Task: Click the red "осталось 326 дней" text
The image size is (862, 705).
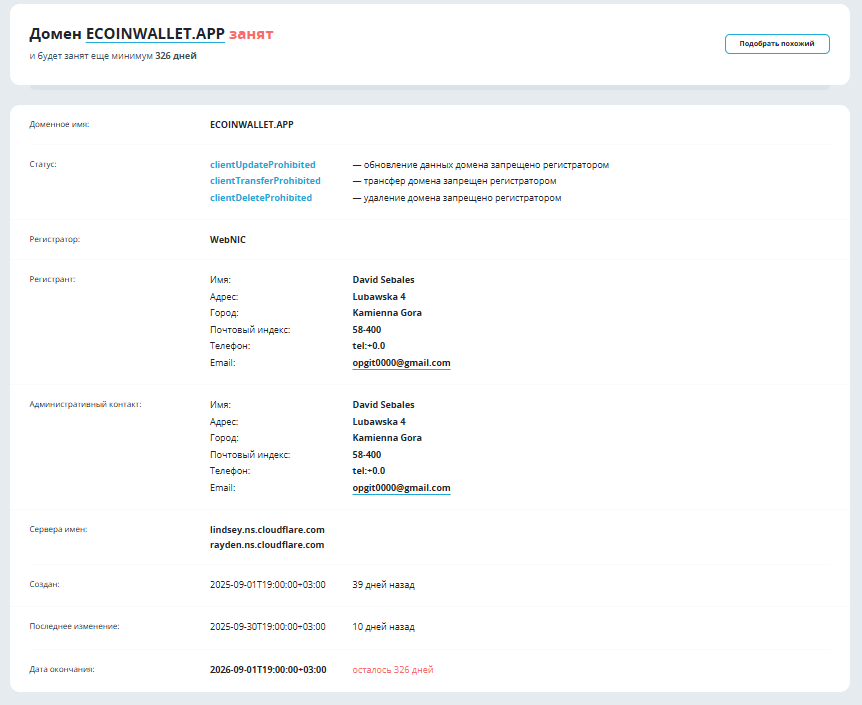Action: coord(393,670)
